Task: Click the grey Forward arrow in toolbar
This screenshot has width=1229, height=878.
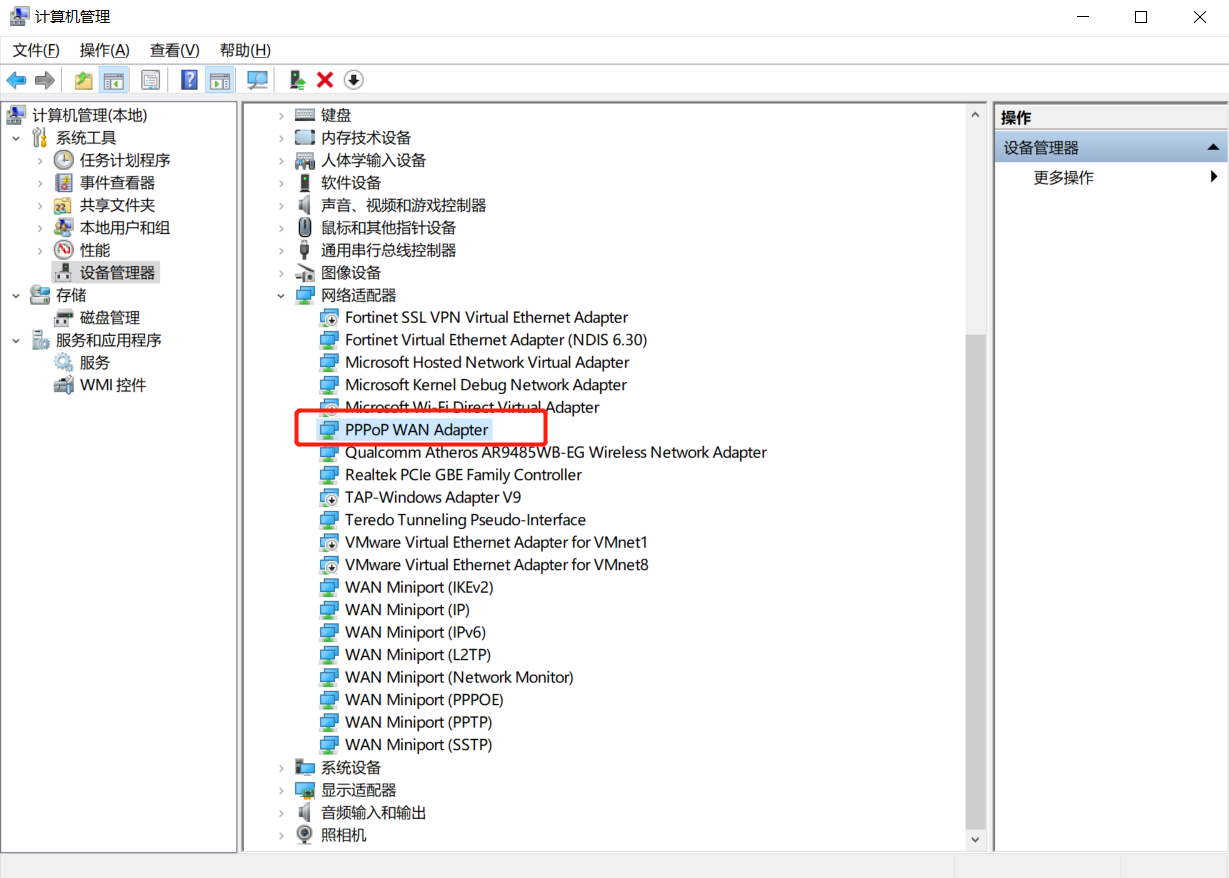Action: [44, 80]
